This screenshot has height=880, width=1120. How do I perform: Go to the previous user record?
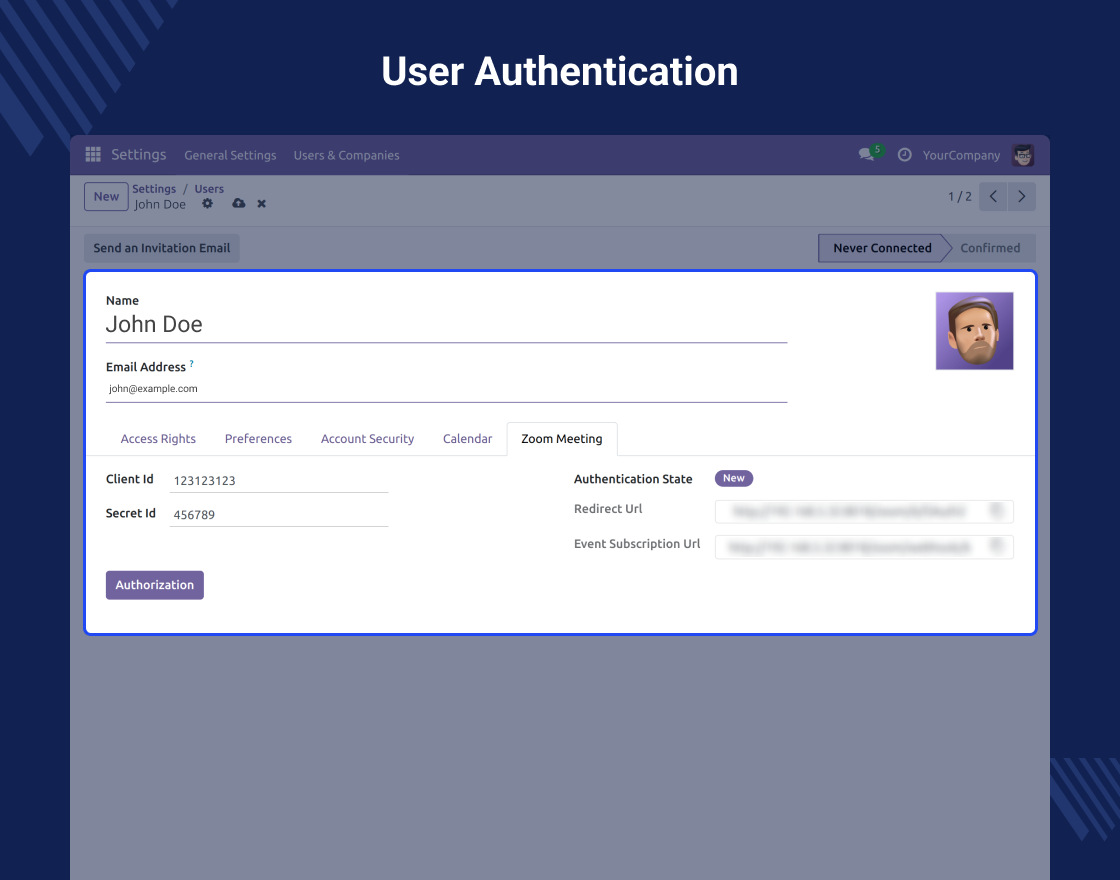pos(993,197)
